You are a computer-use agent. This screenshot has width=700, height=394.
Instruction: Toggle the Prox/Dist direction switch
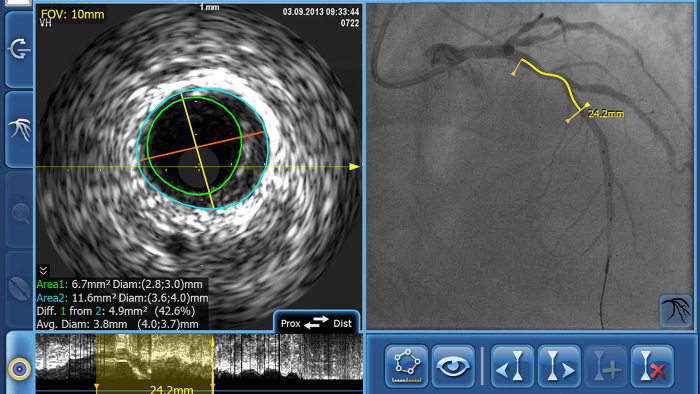pyautogui.click(x=317, y=323)
